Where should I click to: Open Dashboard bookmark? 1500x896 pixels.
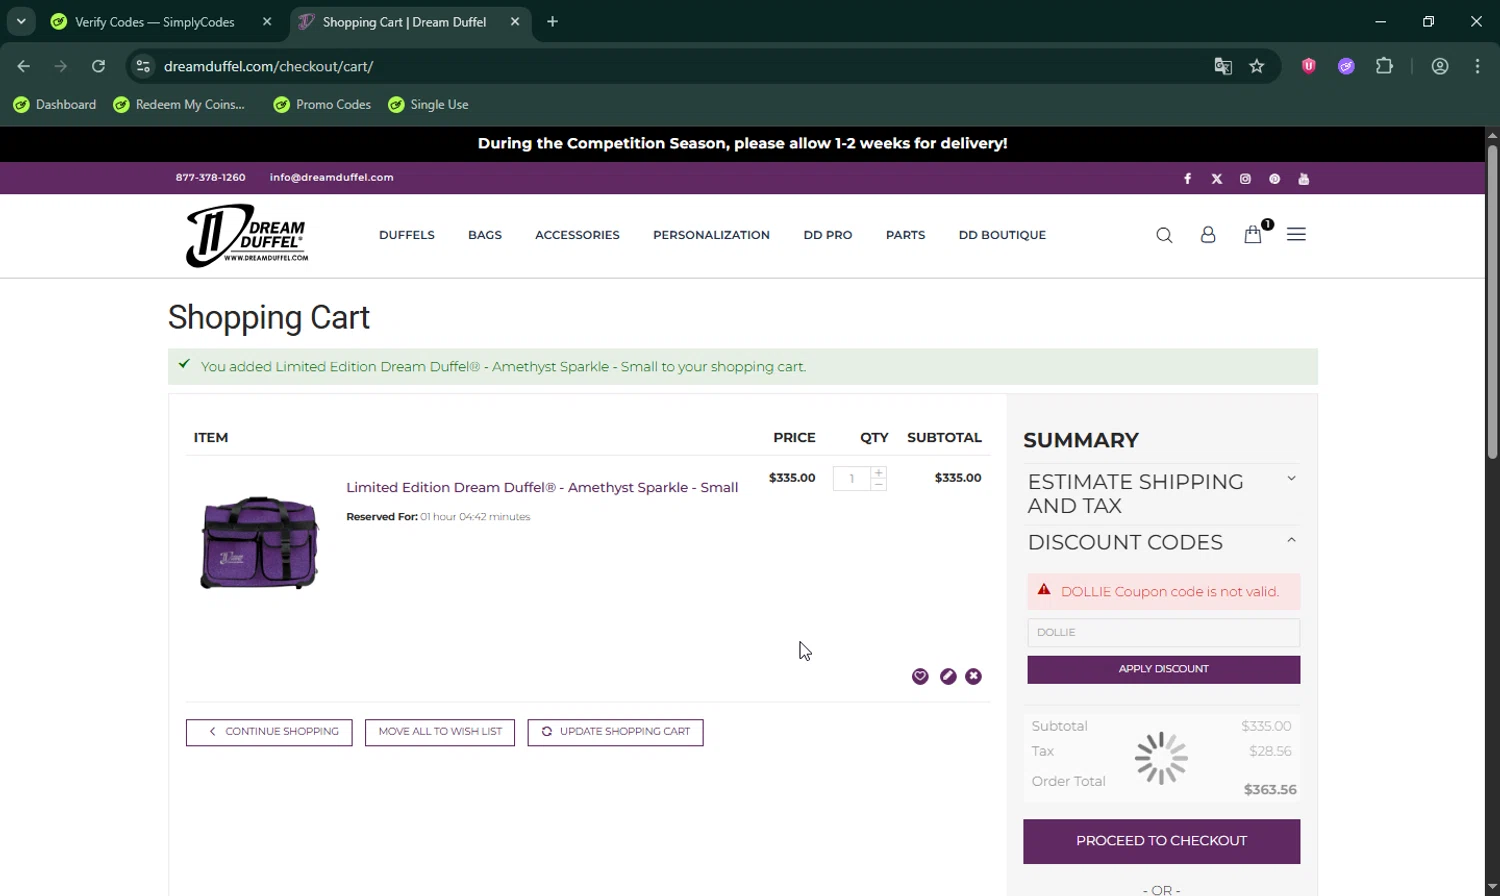[55, 105]
